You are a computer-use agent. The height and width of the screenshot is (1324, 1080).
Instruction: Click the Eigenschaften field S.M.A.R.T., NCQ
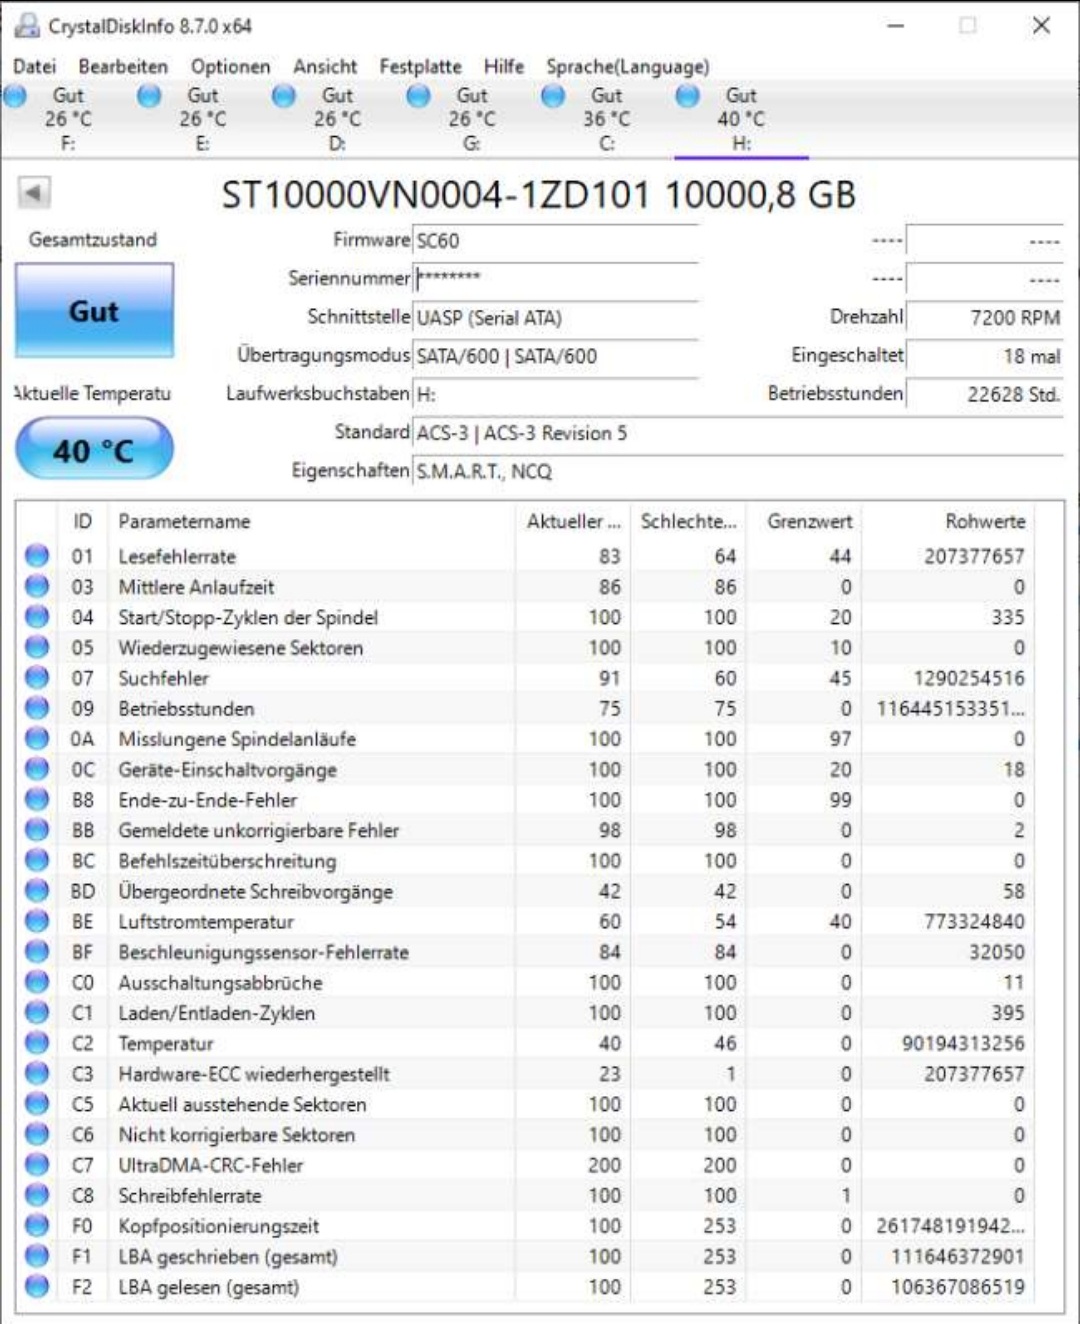[x=738, y=471]
